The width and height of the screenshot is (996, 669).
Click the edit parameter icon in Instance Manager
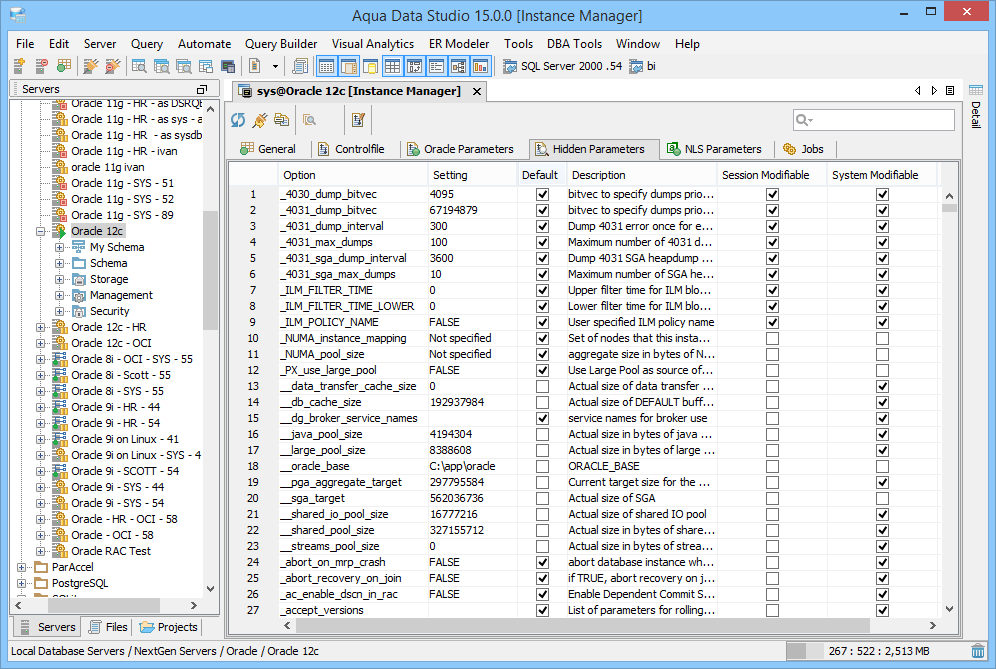click(x=358, y=119)
